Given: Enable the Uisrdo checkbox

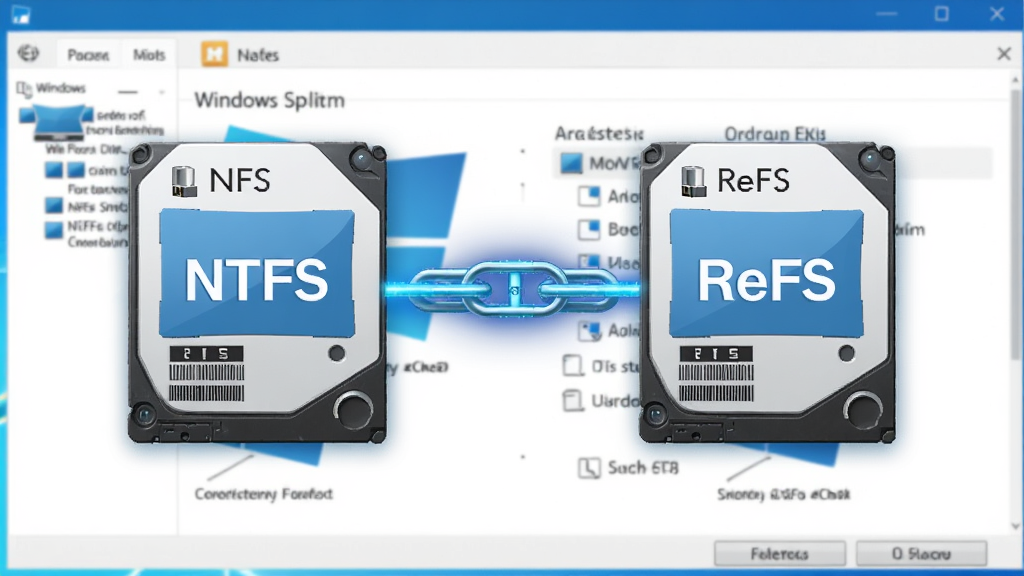Looking at the screenshot, I should tap(573, 400).
